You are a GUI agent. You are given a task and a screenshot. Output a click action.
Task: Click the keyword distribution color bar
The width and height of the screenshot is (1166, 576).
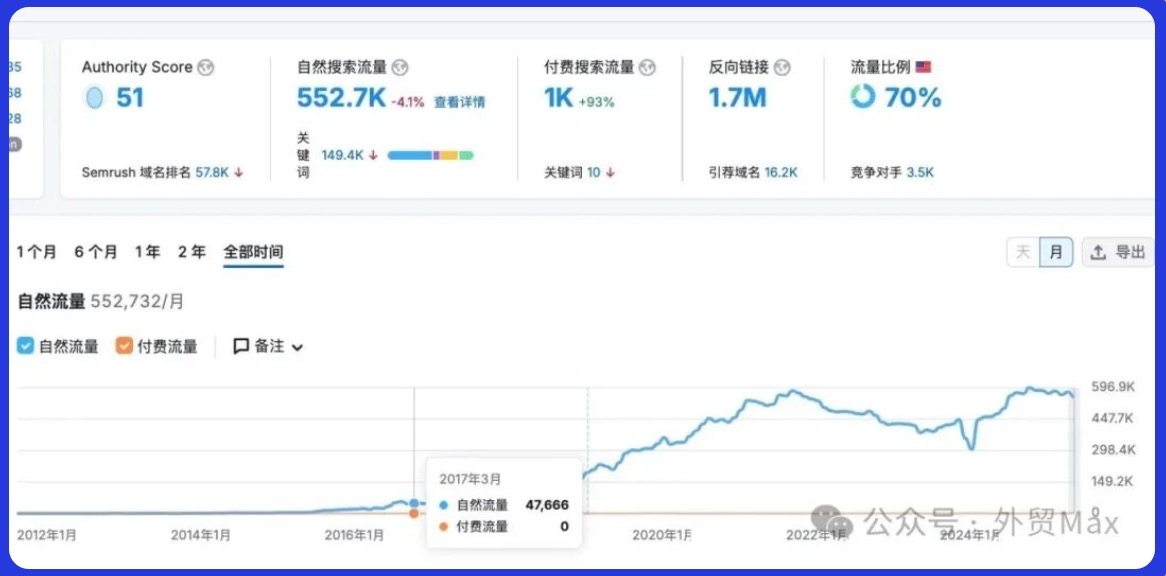pos(430,155)
